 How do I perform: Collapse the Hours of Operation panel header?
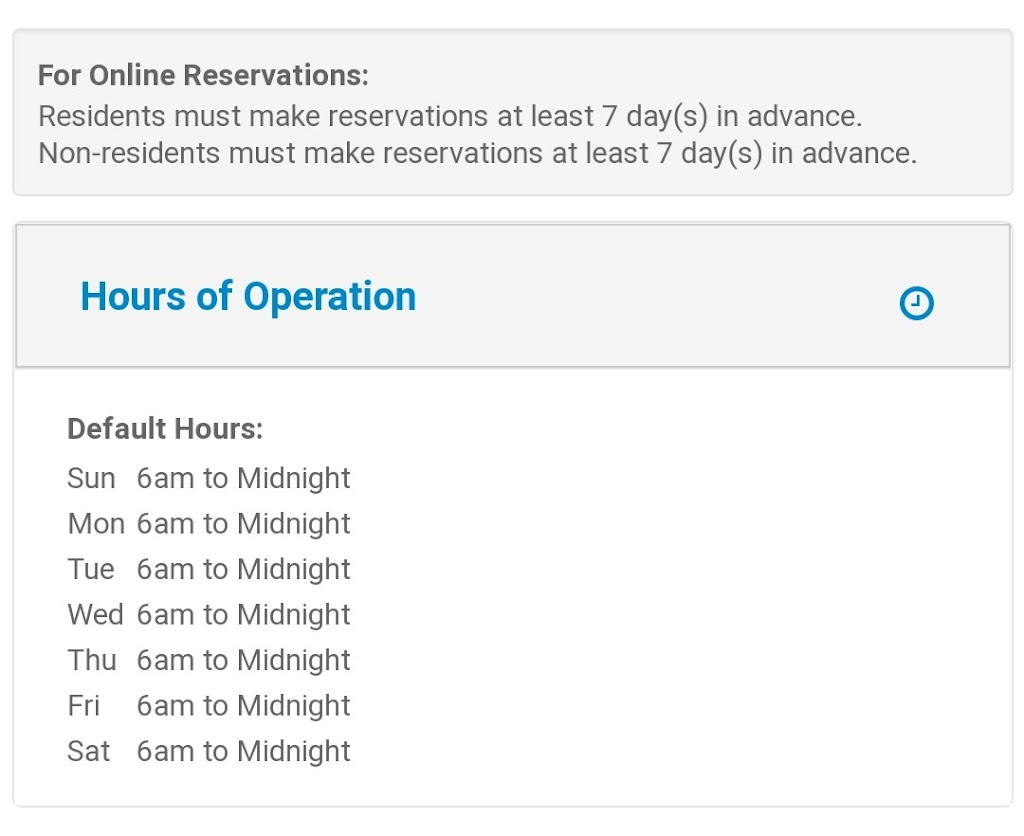pyautogui.click(x=513, y=295)
